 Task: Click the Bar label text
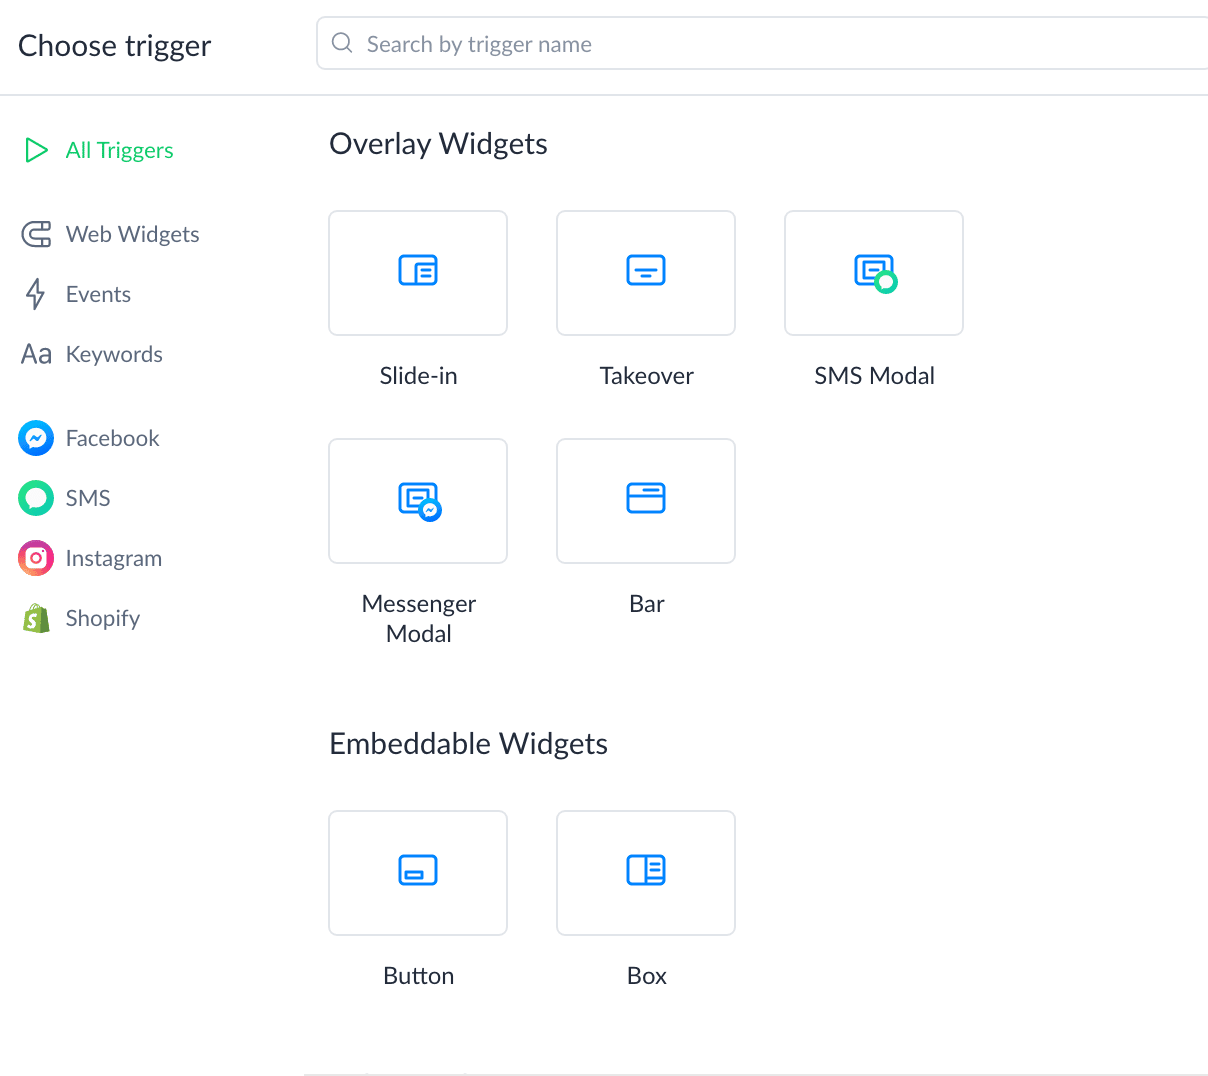click(x=646, y=604)
